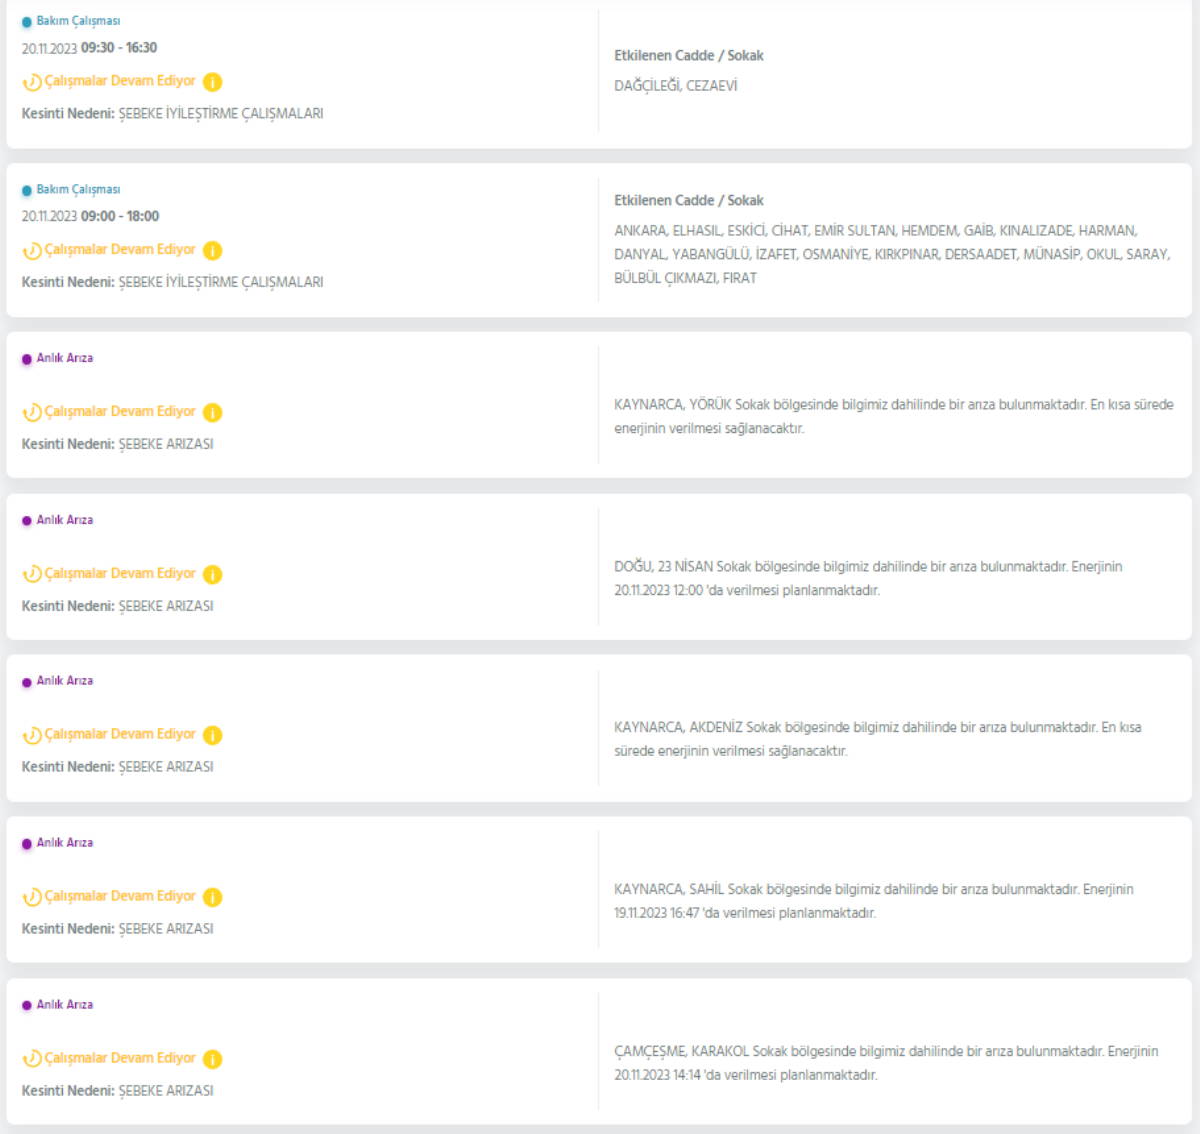The height and width of the screenshot is (1134, 1200).
Task: Click 'Çalışmalar Devam Ediyor' in the KAYNARCA, SAHİL card
Action: (120, 896)
